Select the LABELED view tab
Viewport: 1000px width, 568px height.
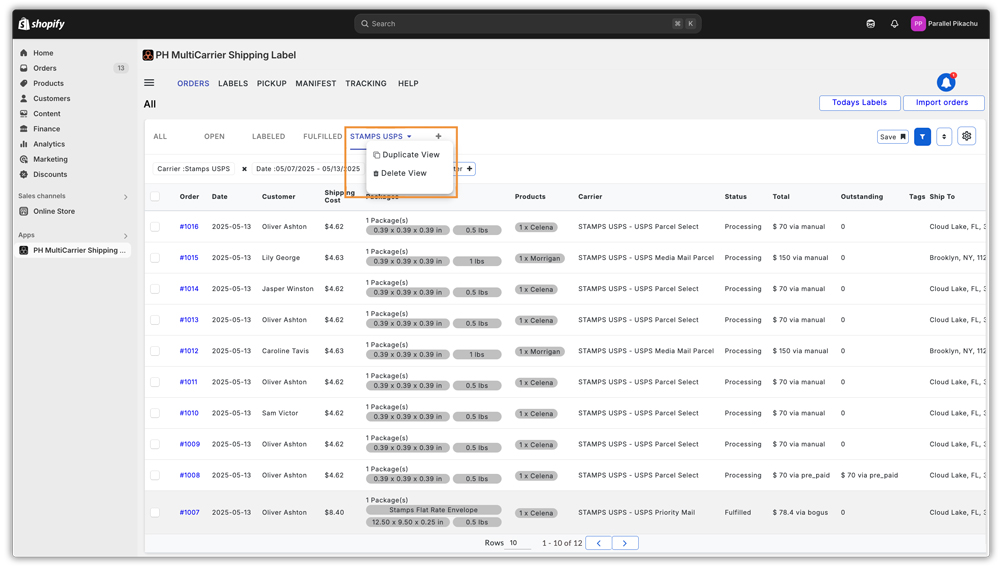point(268,136)
